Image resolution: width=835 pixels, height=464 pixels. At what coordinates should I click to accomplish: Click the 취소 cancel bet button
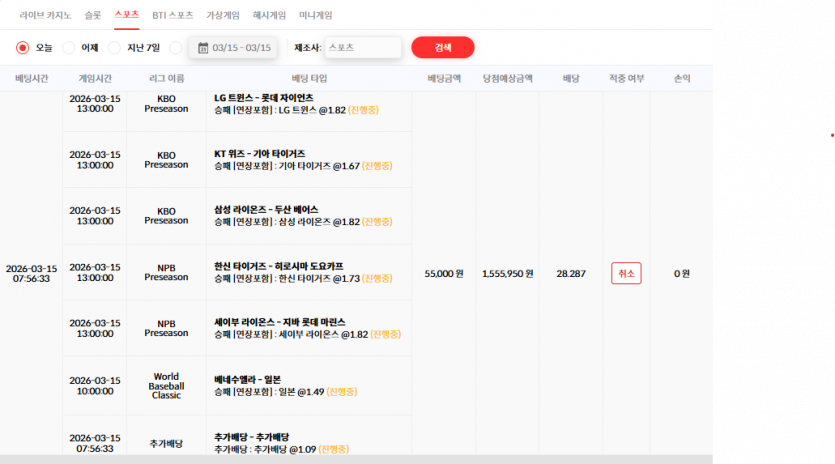pos(626,273)
